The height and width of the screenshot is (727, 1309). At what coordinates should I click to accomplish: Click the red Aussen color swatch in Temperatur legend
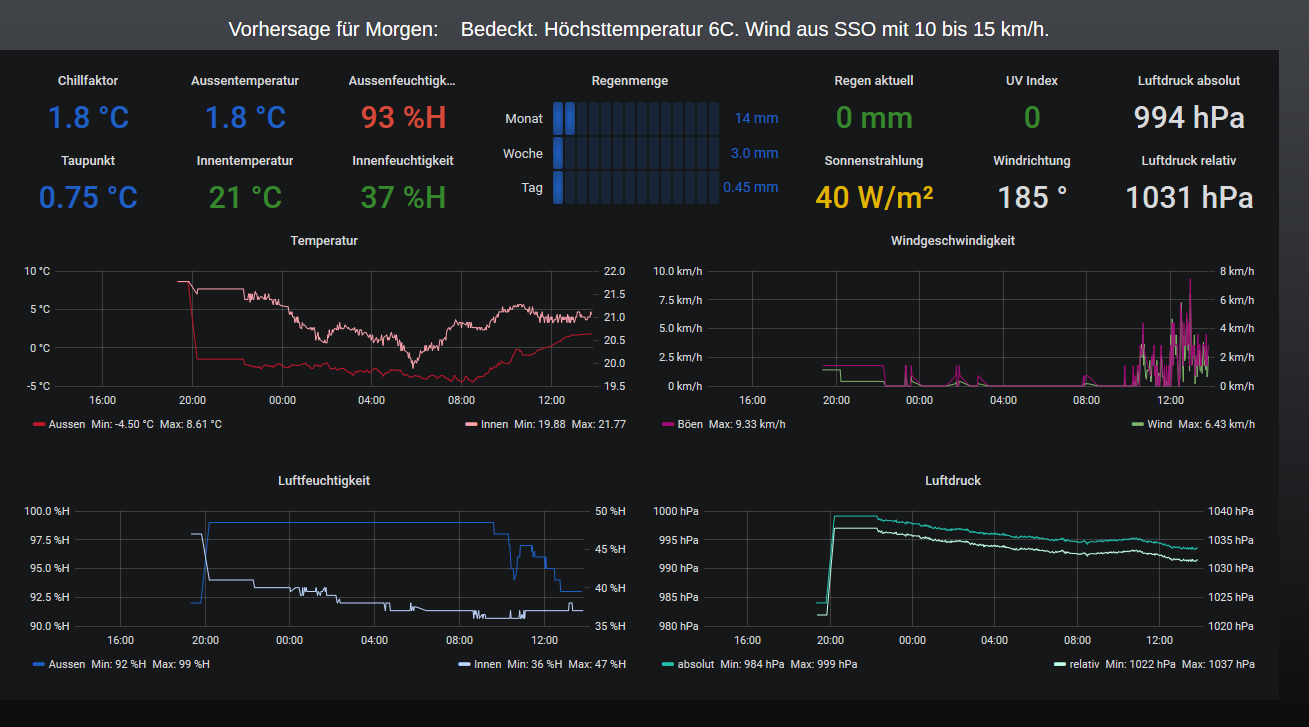pyautogui.click(x=39, y=424)
